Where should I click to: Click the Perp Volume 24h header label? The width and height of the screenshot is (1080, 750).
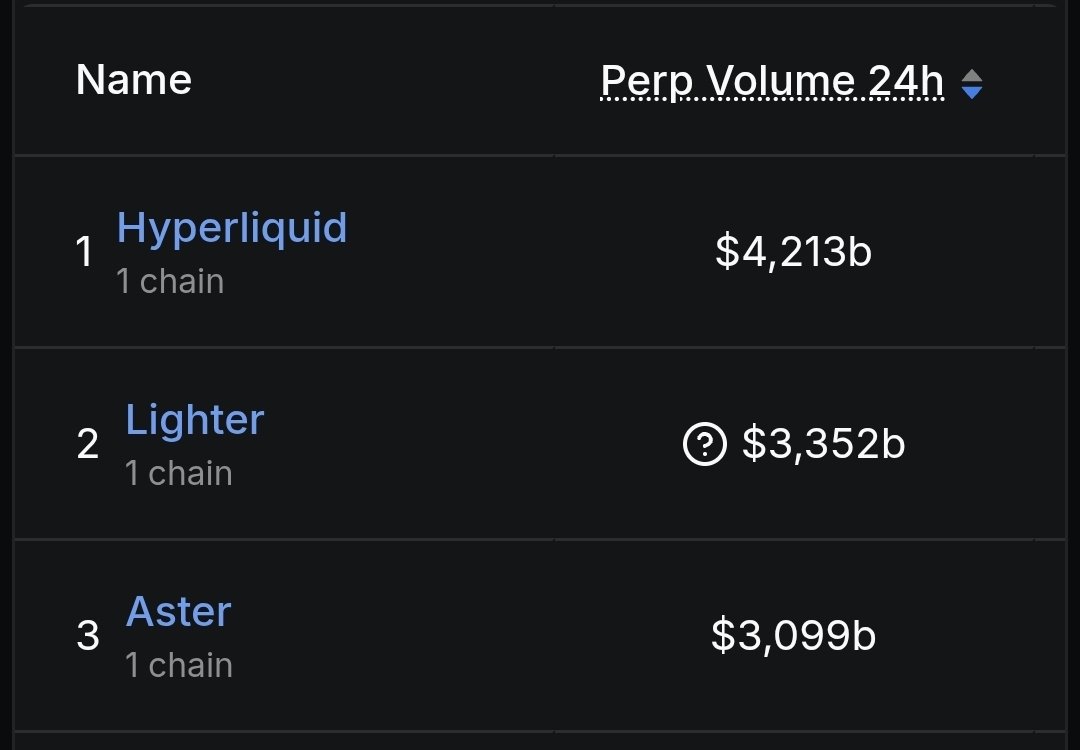click(x=772, y=82)
